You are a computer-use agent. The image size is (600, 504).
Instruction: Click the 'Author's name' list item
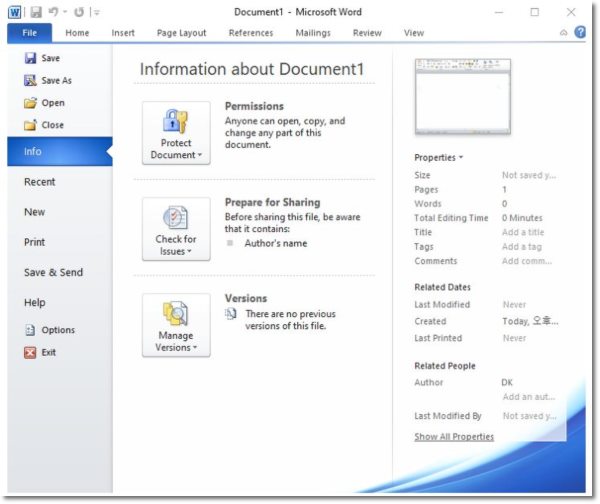(x=276, y=243)
